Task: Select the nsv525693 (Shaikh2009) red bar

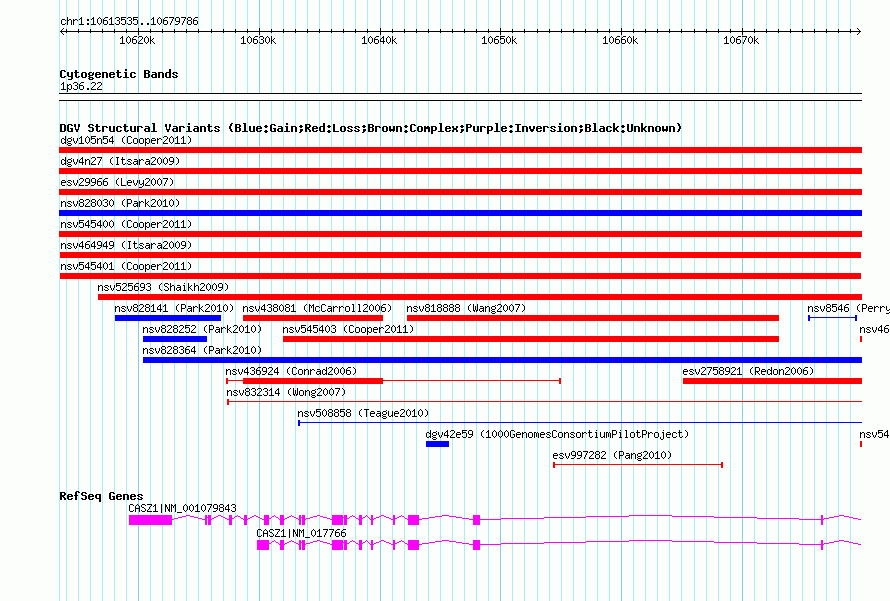Action: [x=480, y=297]
